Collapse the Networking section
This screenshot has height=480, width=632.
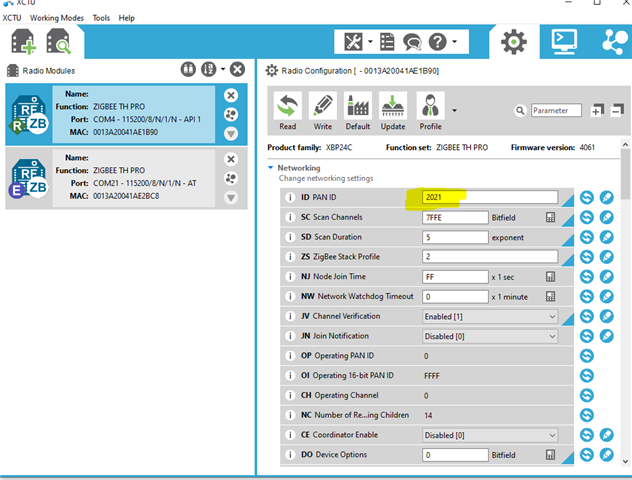click(x=271, y=168)
